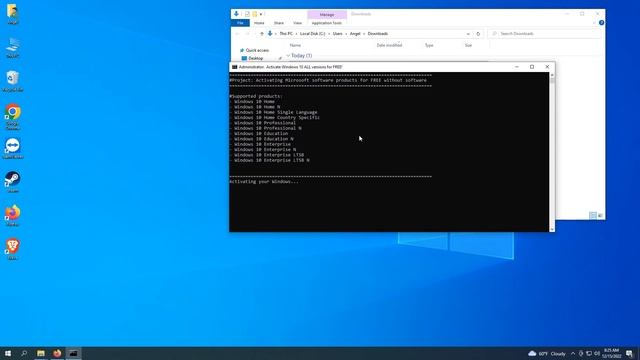This screenshot has width=640, height=360.
Task: Click the command prompt vertical scrollbar
Action: click(x=552, y=152)
